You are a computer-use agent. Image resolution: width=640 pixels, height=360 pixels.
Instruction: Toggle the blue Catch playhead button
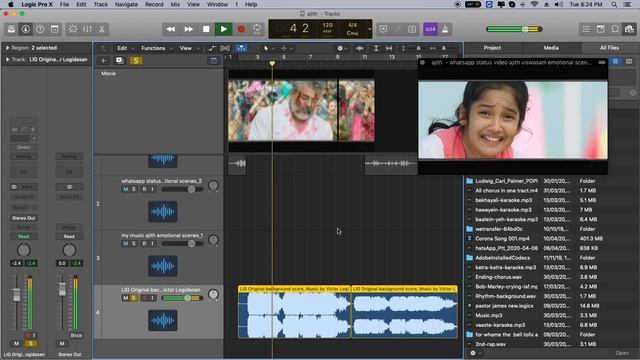242,48
